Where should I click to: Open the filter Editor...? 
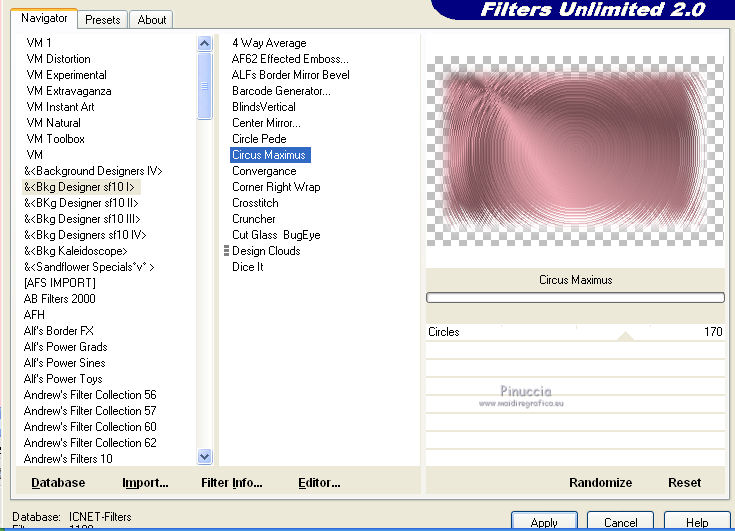tap(319, 482)
